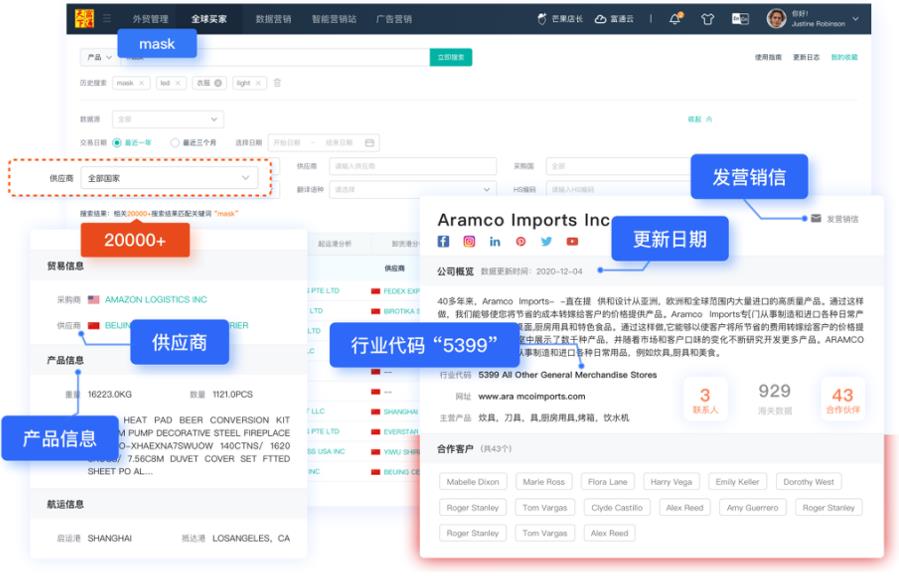The width and height of the screenshot is (899, 578).
Task: Open the 产品 search-type dropdown
Action: click(x=99, y=57)
